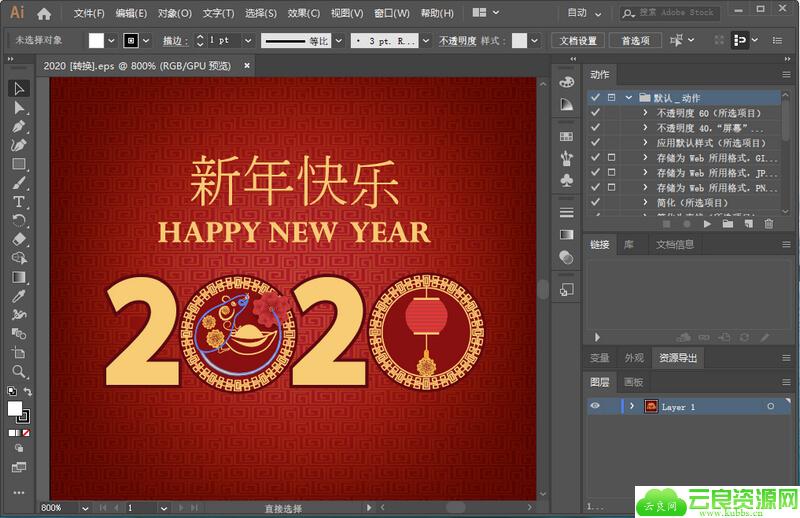Open the Brushes panel icon
800x518 pixels.
(566, 159)
